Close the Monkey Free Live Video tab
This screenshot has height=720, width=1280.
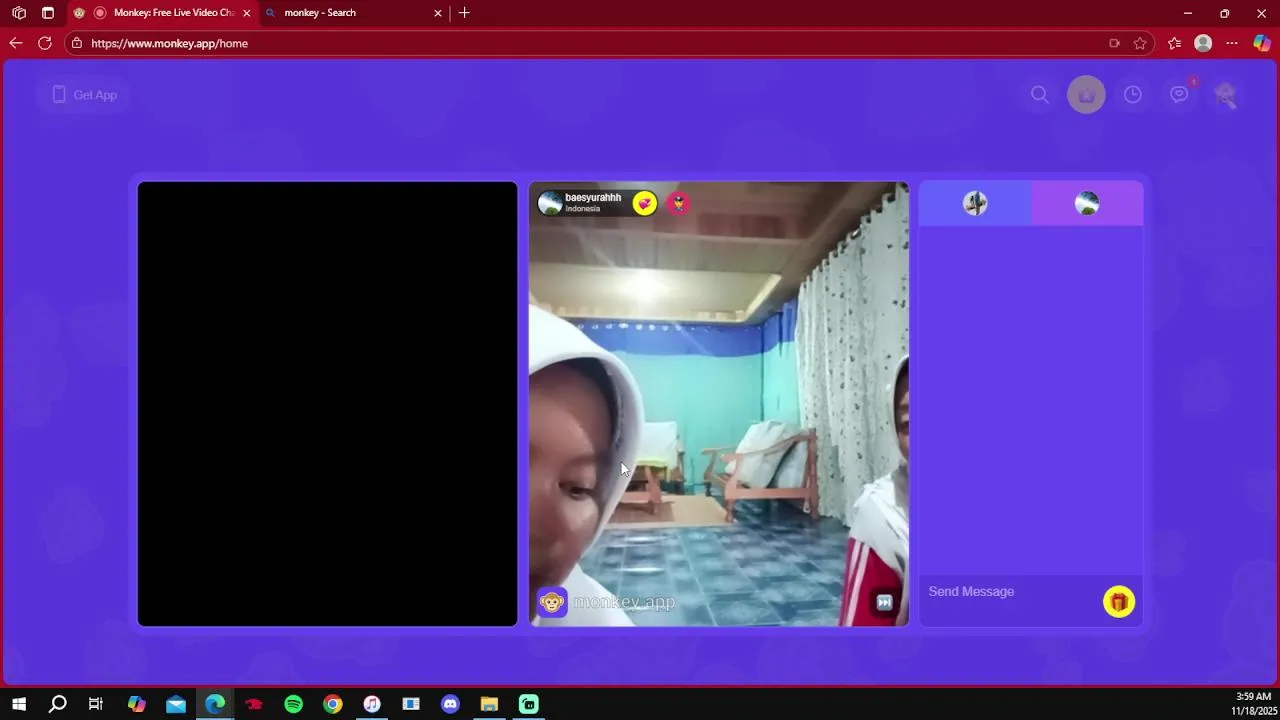click(x=246, y=13)
